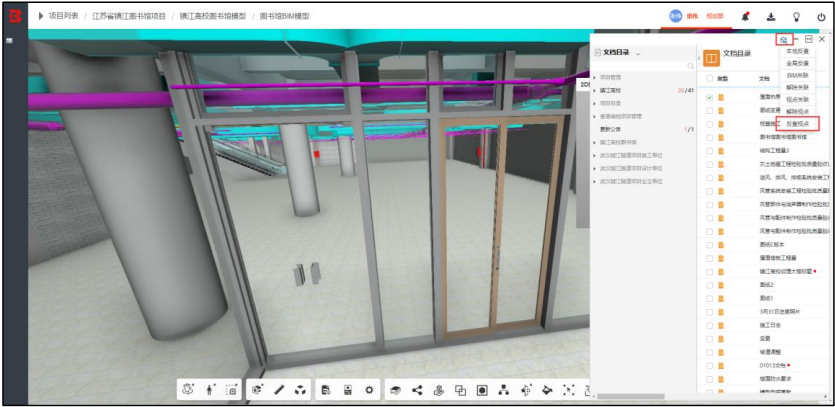Screen dimensions: 835x407
Task: Open the gear settings icon in bottom toolbar
Action: (x=369, y=390)
